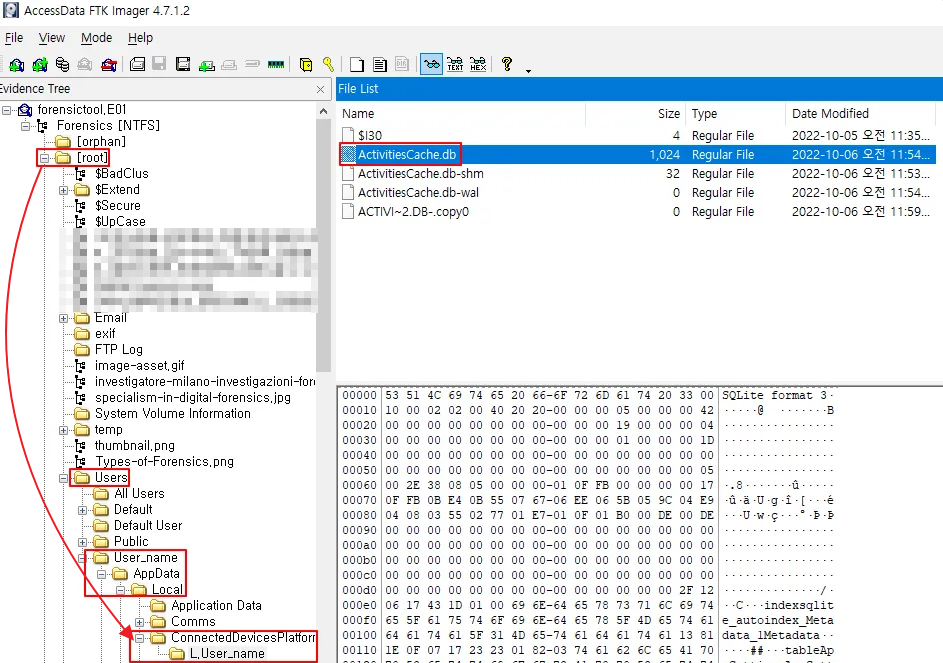Click the grayed Export Disk Image floppy icon
Image resolution: width=943 pixels, height=663 pixels.
[159, 64]
